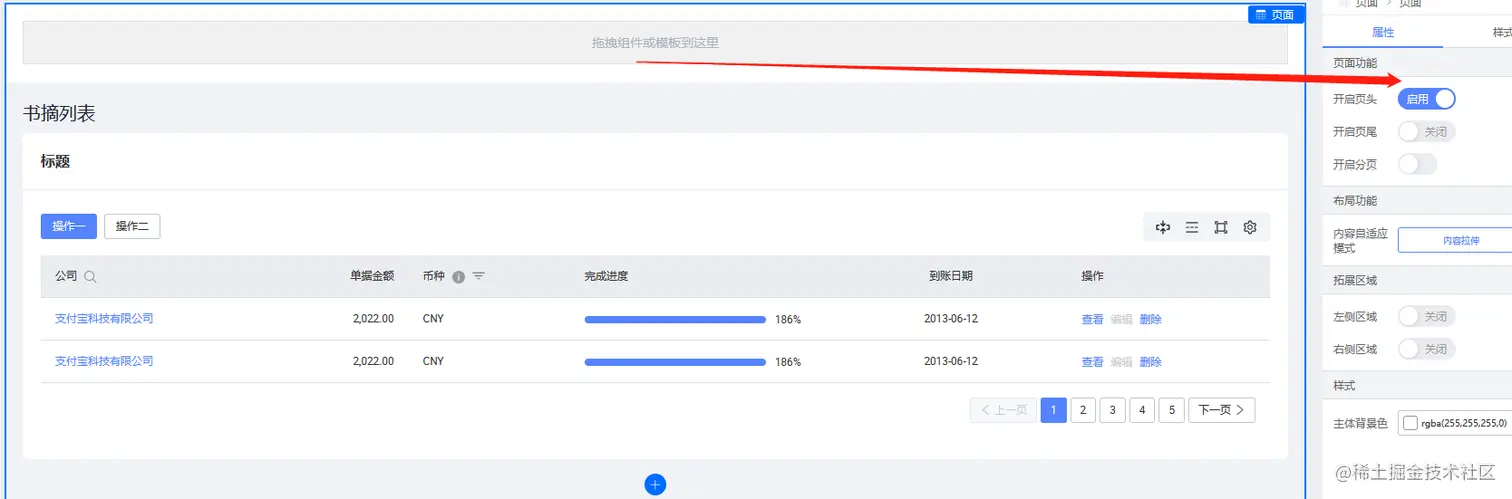Click the row density icon in table toolbar

pos(1192,227)
